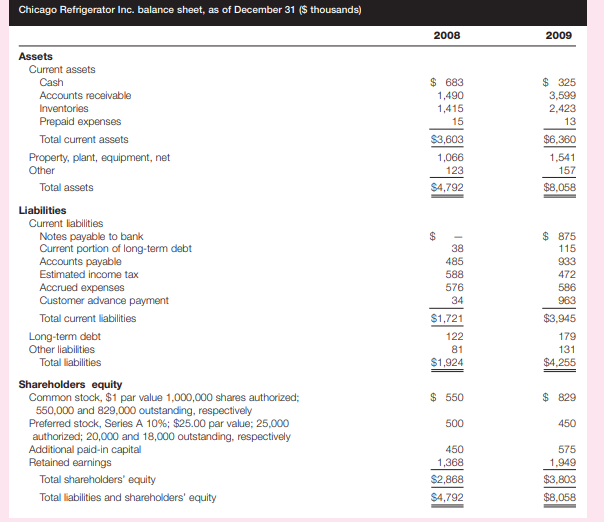Select the Preferred stock, Series A line
Screen dimensions: 604x522
point(160,430)
